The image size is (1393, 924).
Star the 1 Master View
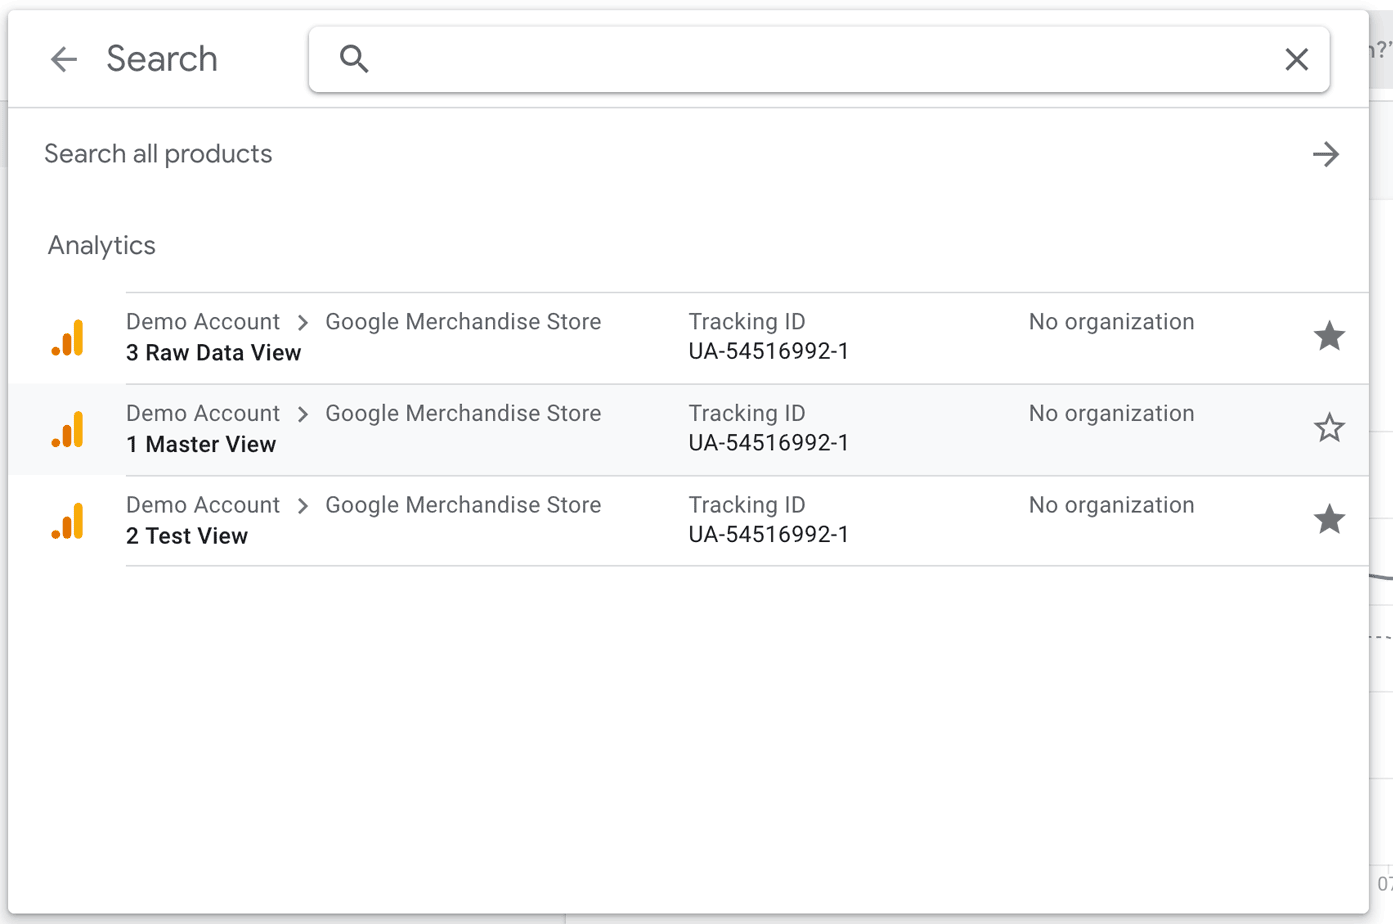[1329, 428]
